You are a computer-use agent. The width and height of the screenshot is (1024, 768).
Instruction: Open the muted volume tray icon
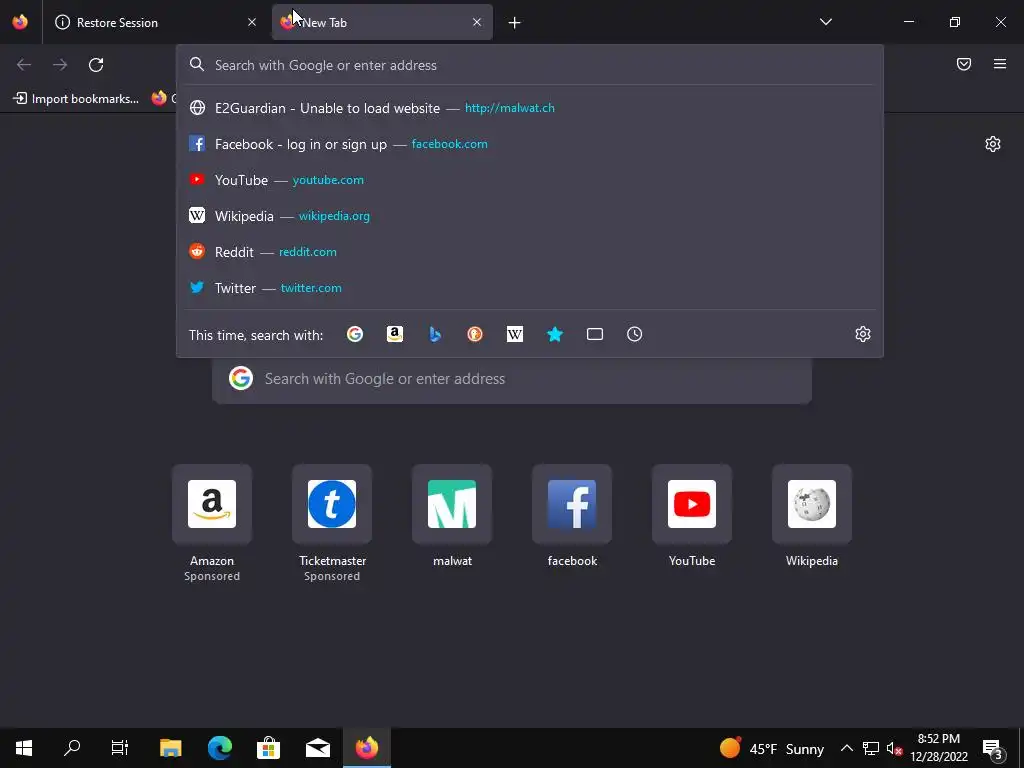pos(895,748)
